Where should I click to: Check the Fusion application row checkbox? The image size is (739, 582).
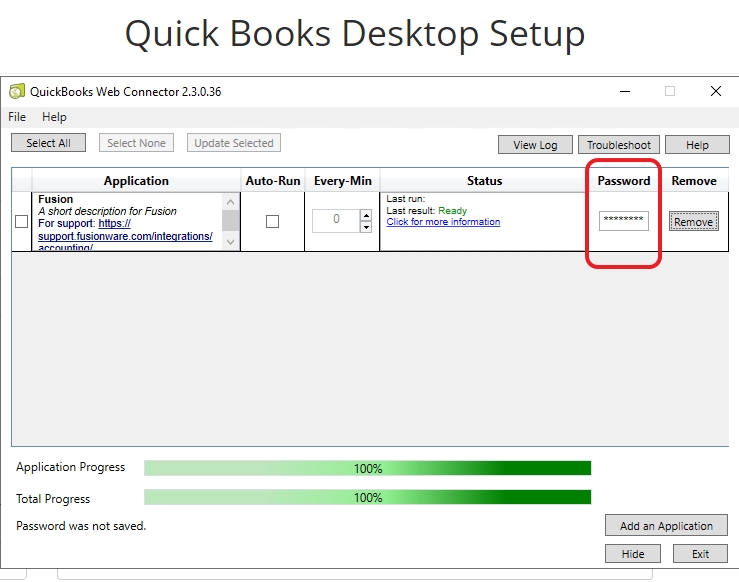(x=22, y=222)
